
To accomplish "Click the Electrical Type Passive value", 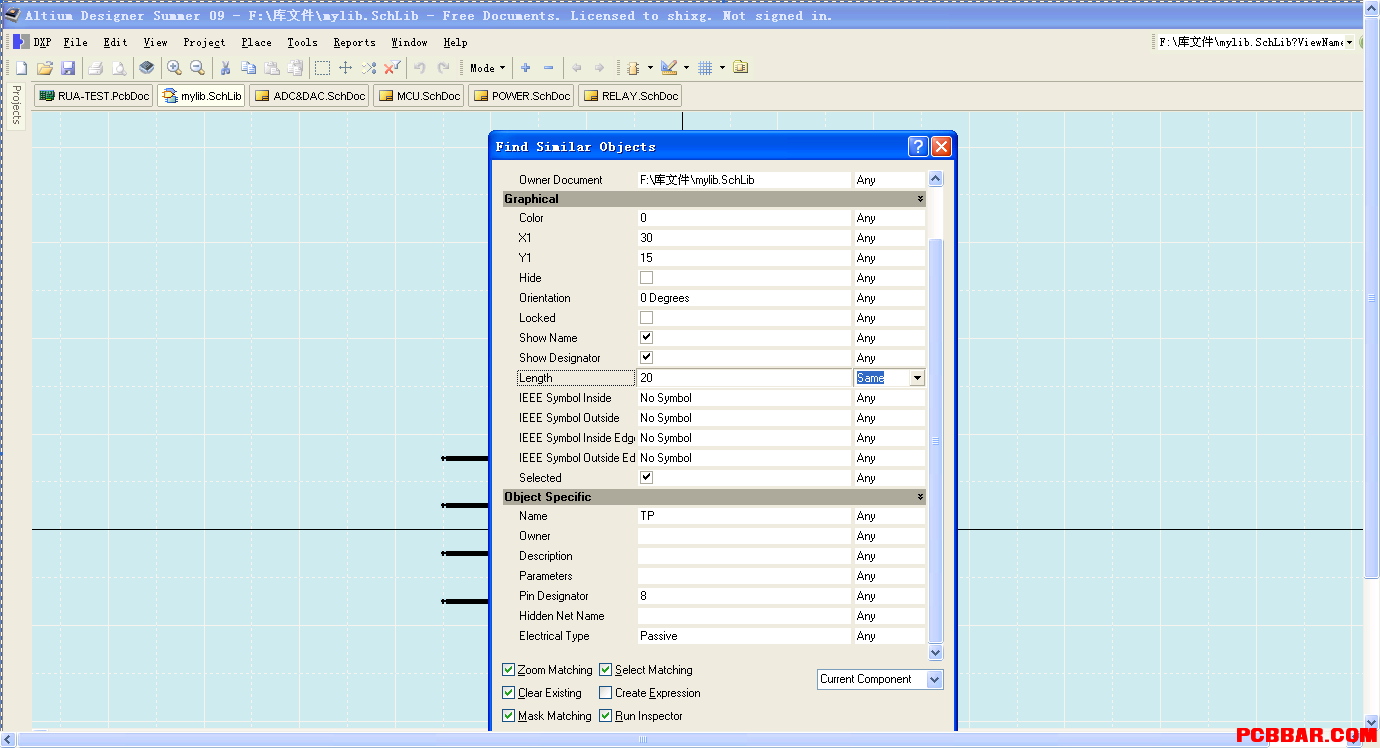I will [x=744, y=636].
